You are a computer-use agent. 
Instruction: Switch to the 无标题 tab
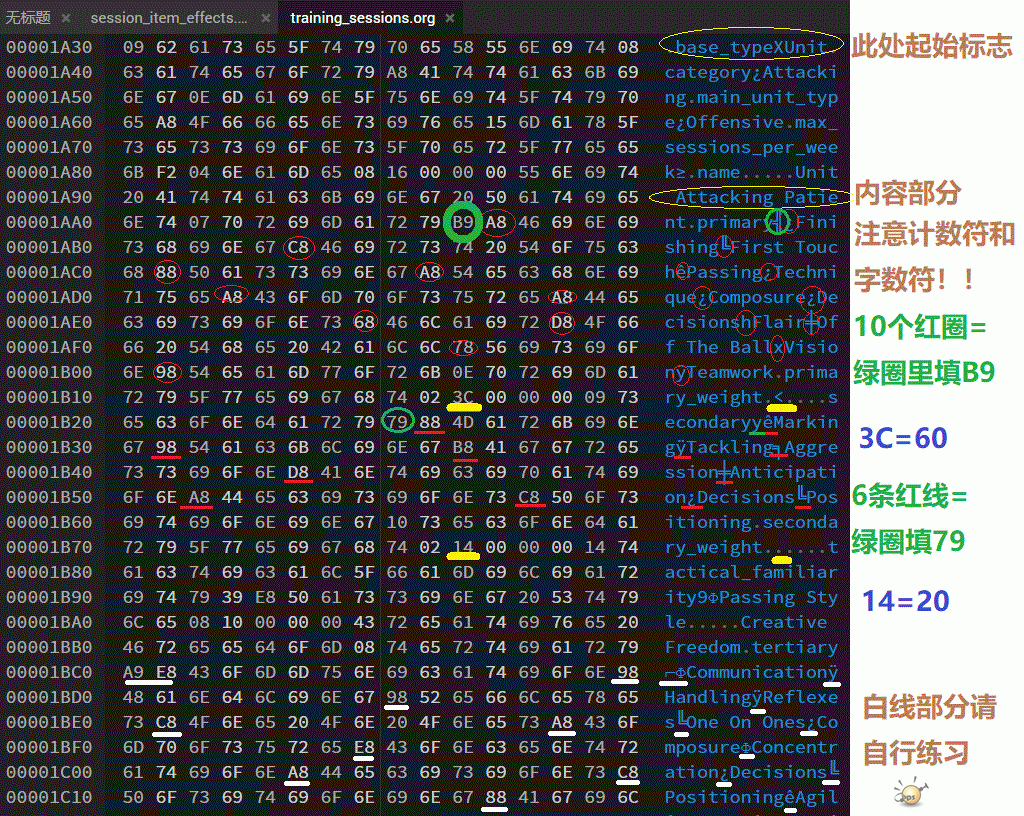coord(28,18)
